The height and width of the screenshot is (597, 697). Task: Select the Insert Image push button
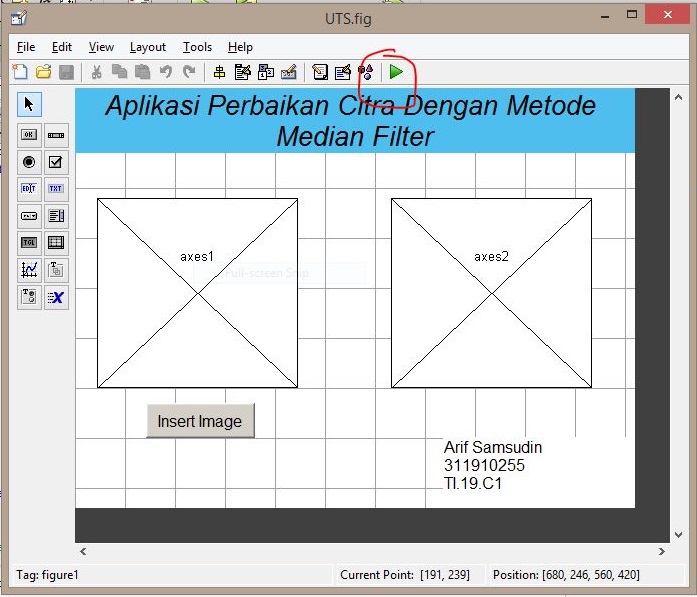(200, 421)
